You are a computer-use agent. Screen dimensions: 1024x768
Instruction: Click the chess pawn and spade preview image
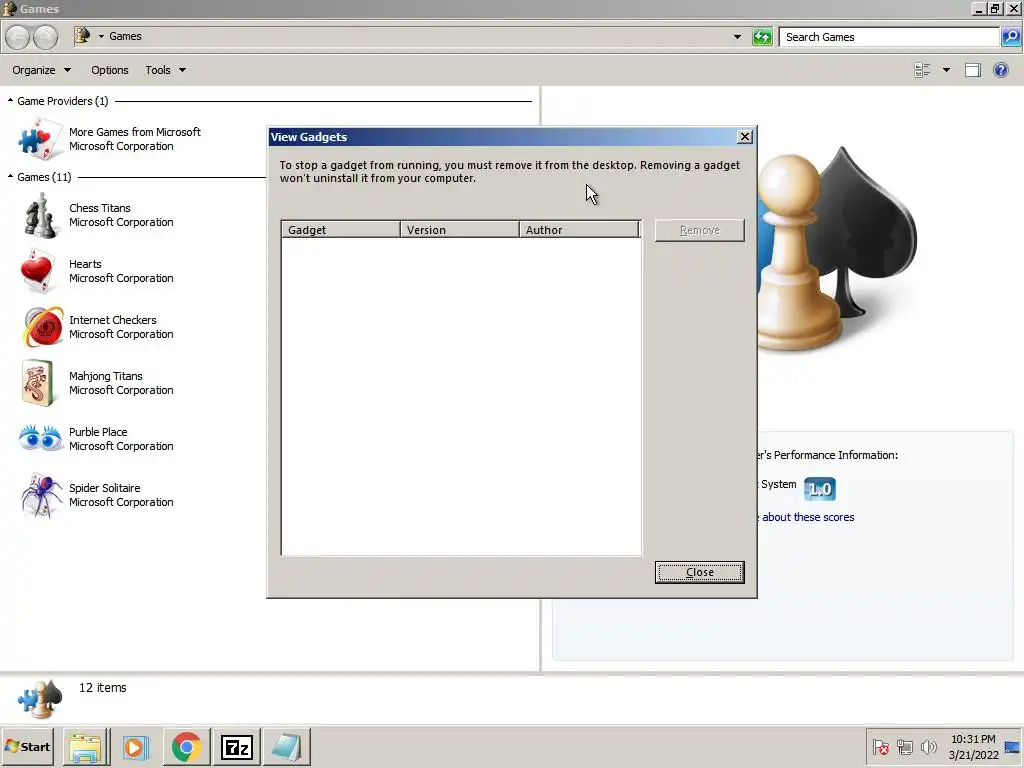837,248
